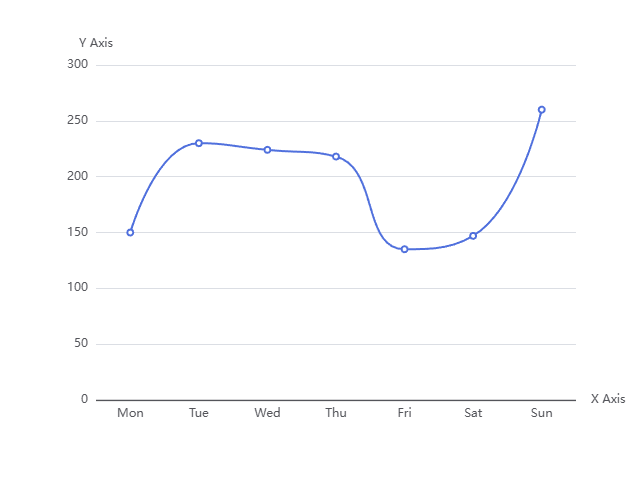Click the Tuesday data point marker
Screen dimensions: 640x480
point(199,143)
